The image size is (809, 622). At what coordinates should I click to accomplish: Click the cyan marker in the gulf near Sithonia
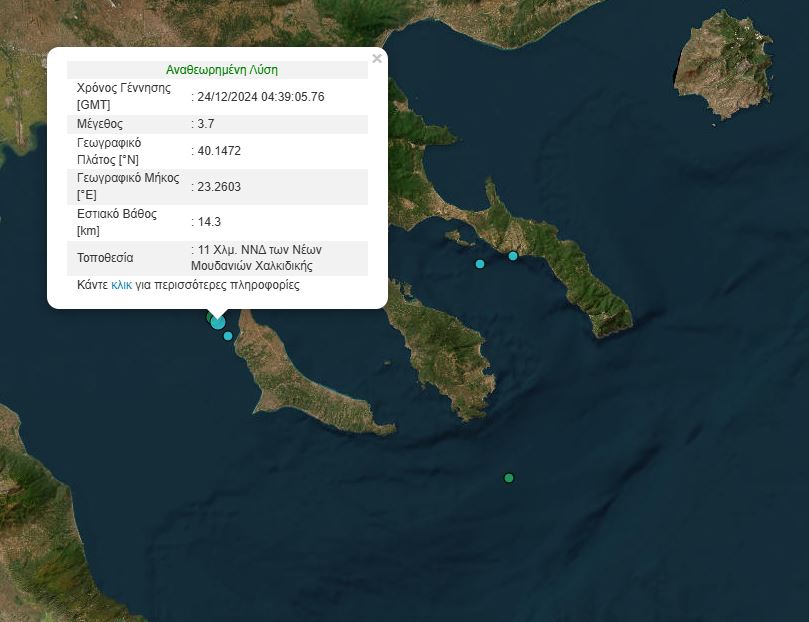pyautogui.click(x=480, y=264)
